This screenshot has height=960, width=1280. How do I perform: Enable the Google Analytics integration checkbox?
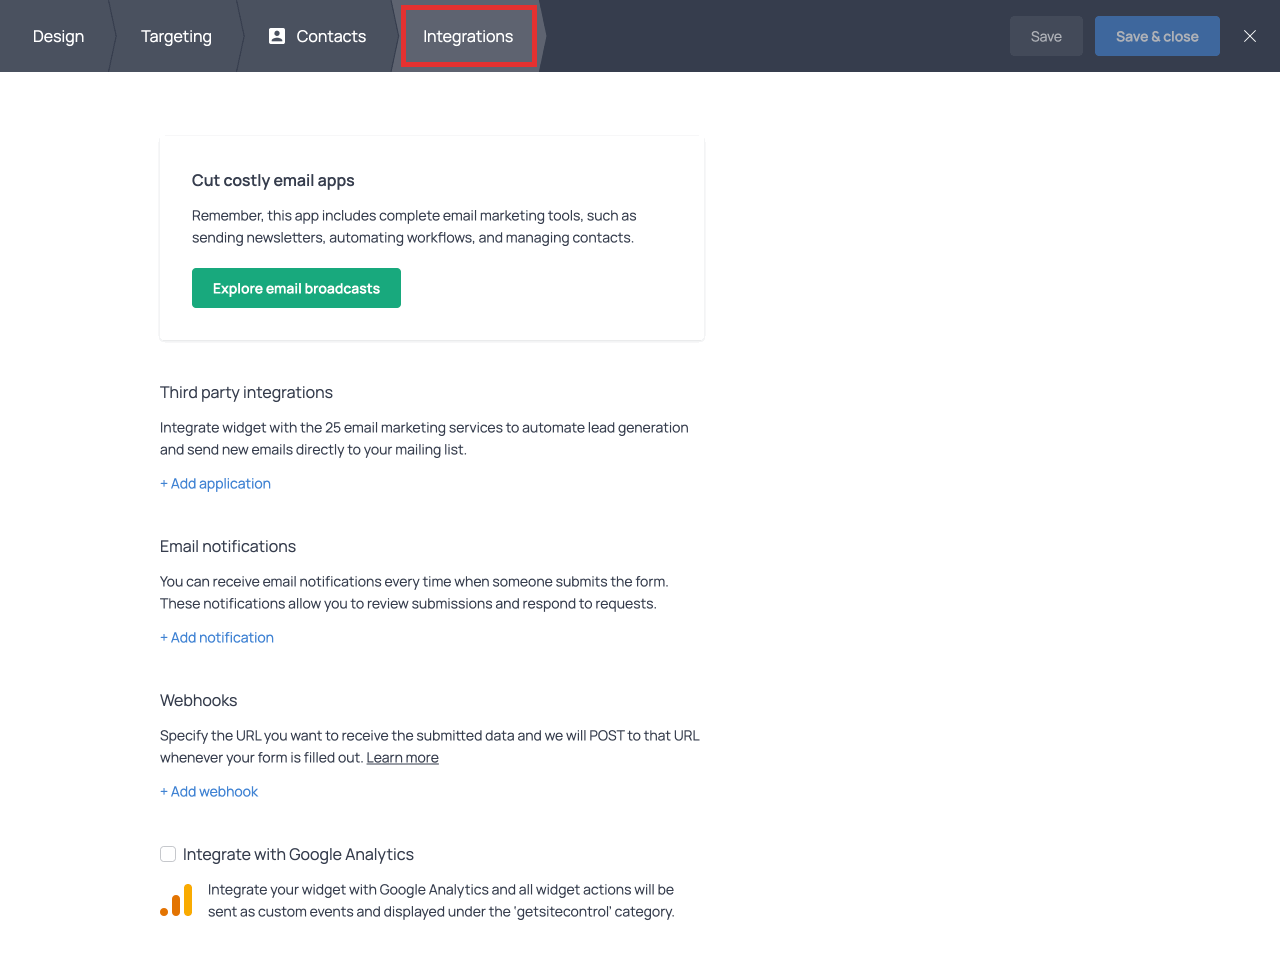point(168,854)
